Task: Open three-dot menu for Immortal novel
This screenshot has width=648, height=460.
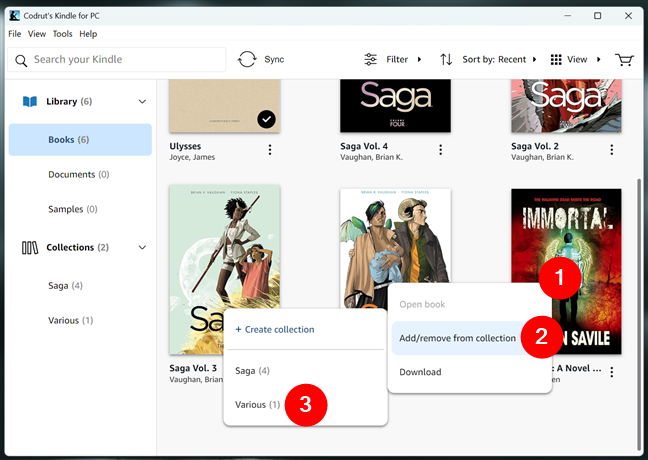Action: click(612, 372)
